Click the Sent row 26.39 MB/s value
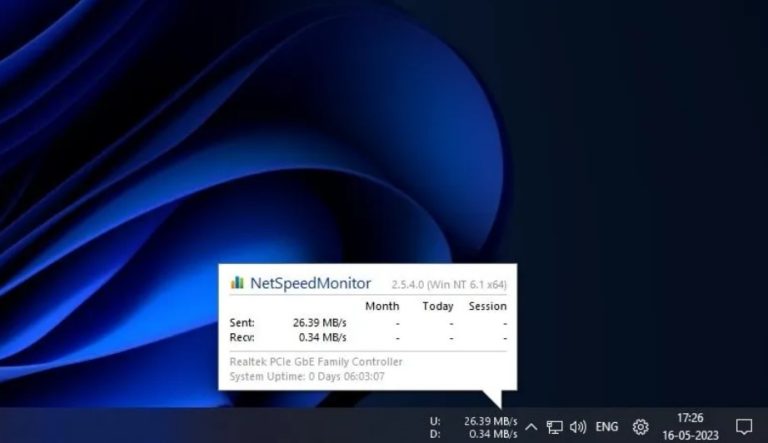The height and width of the screenshot is (443, 768). point(317,323)
